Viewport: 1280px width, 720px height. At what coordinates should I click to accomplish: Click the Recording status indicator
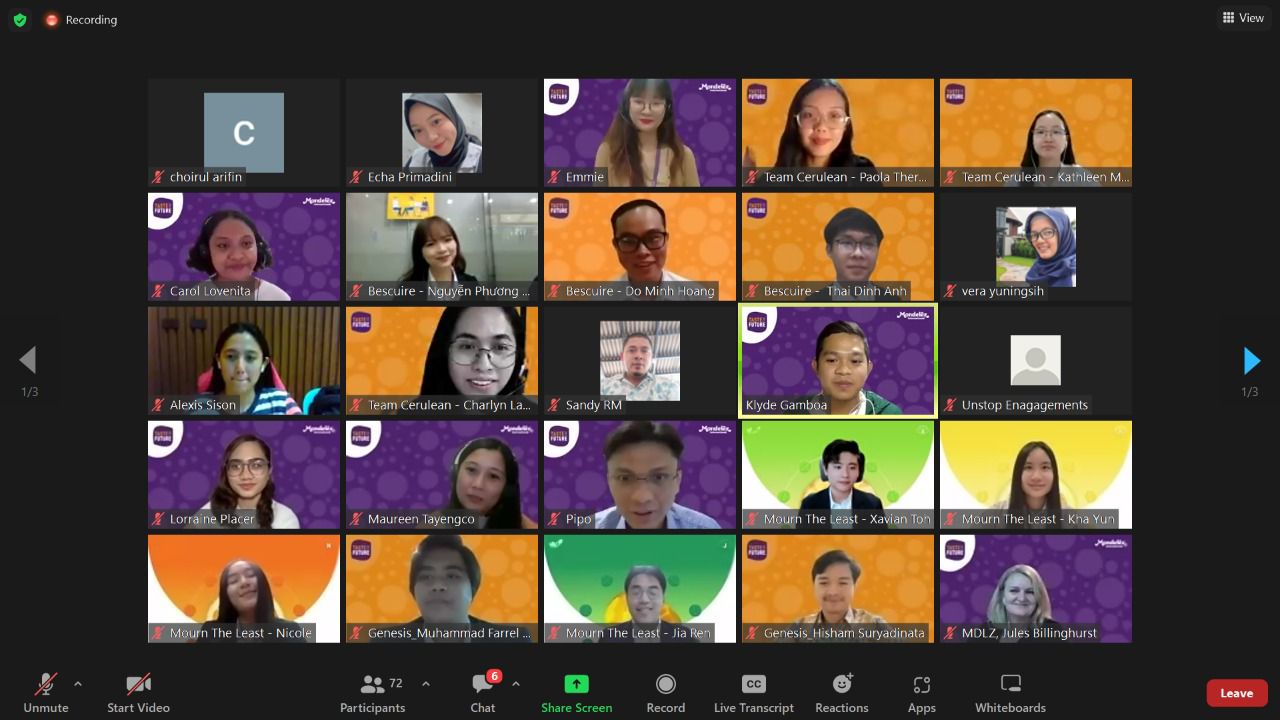81,20
